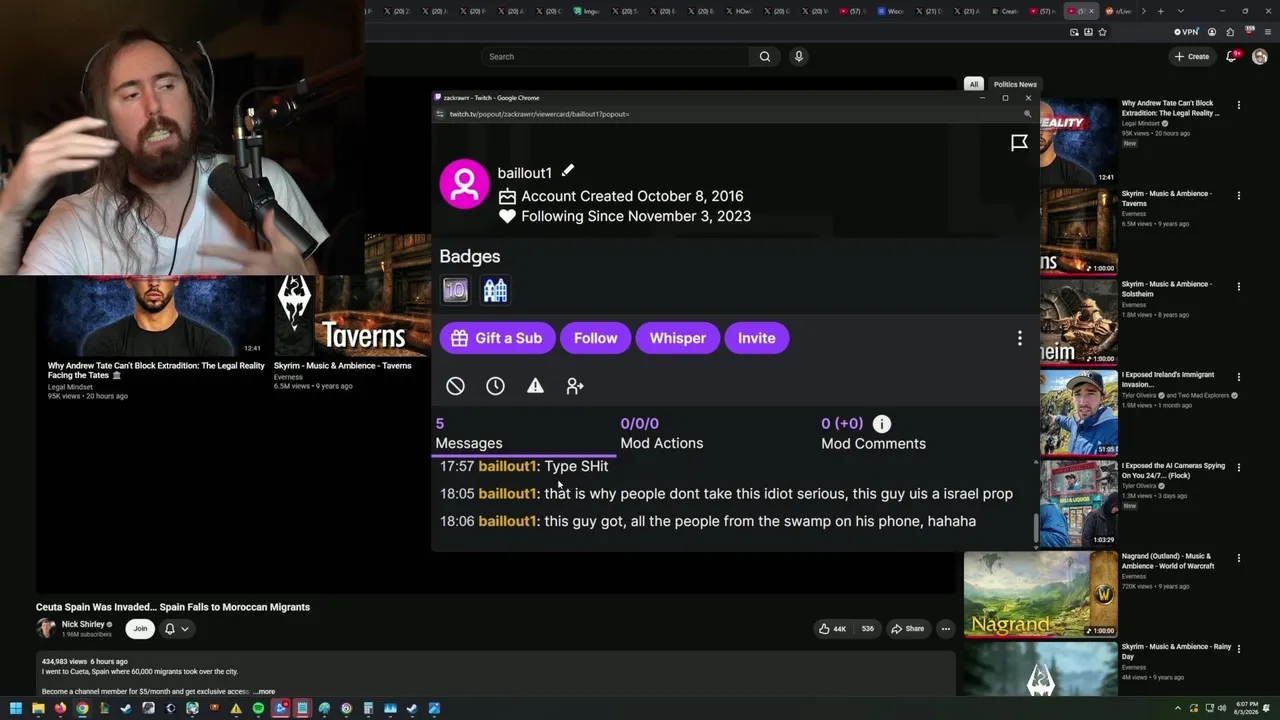Bookmark page with the star icon
The height and width of the screenshot is (720, 1280).
(x=1102, y=32)
